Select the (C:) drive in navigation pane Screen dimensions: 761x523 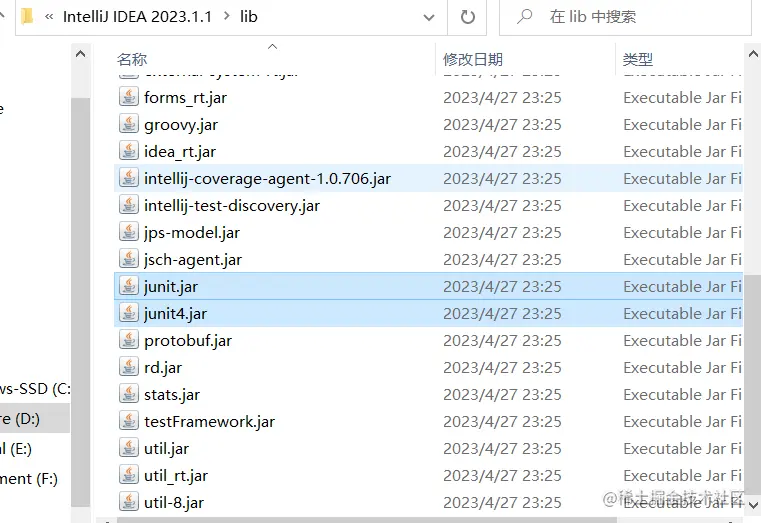(x=35, y=389)
